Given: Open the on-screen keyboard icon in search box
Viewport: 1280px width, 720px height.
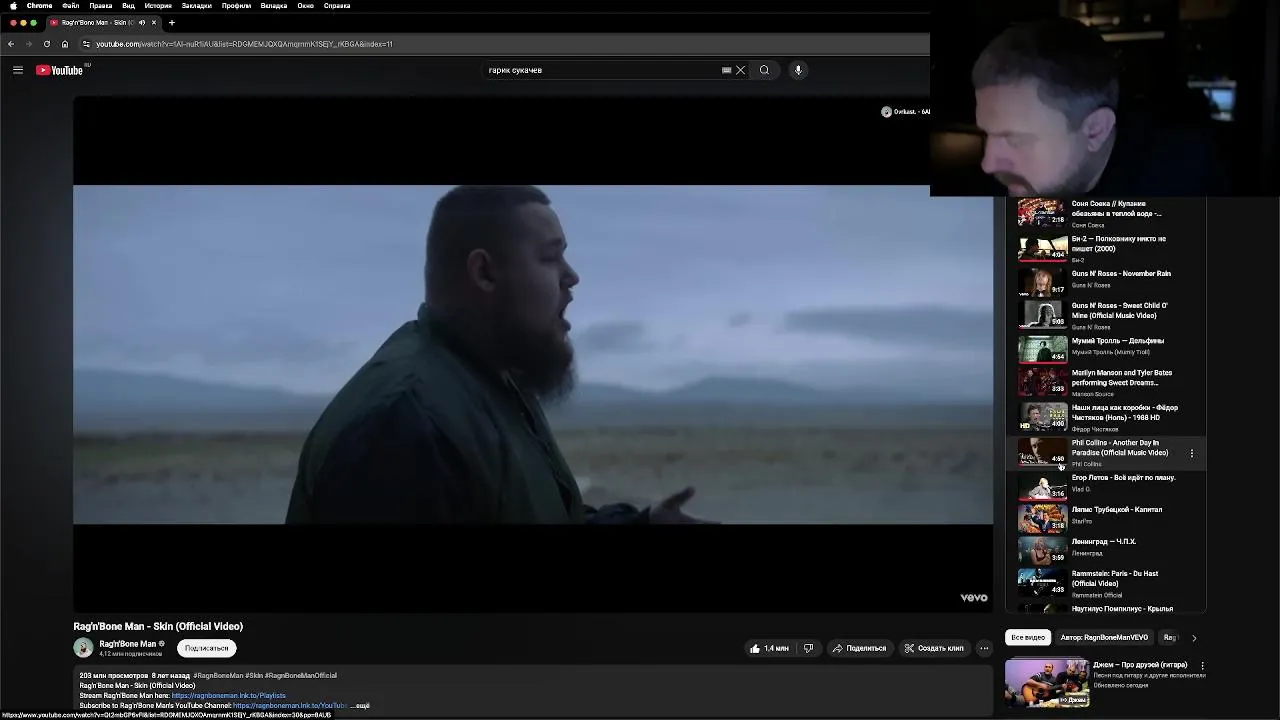Looking at the screenshot, I should [x=726, y=70].
